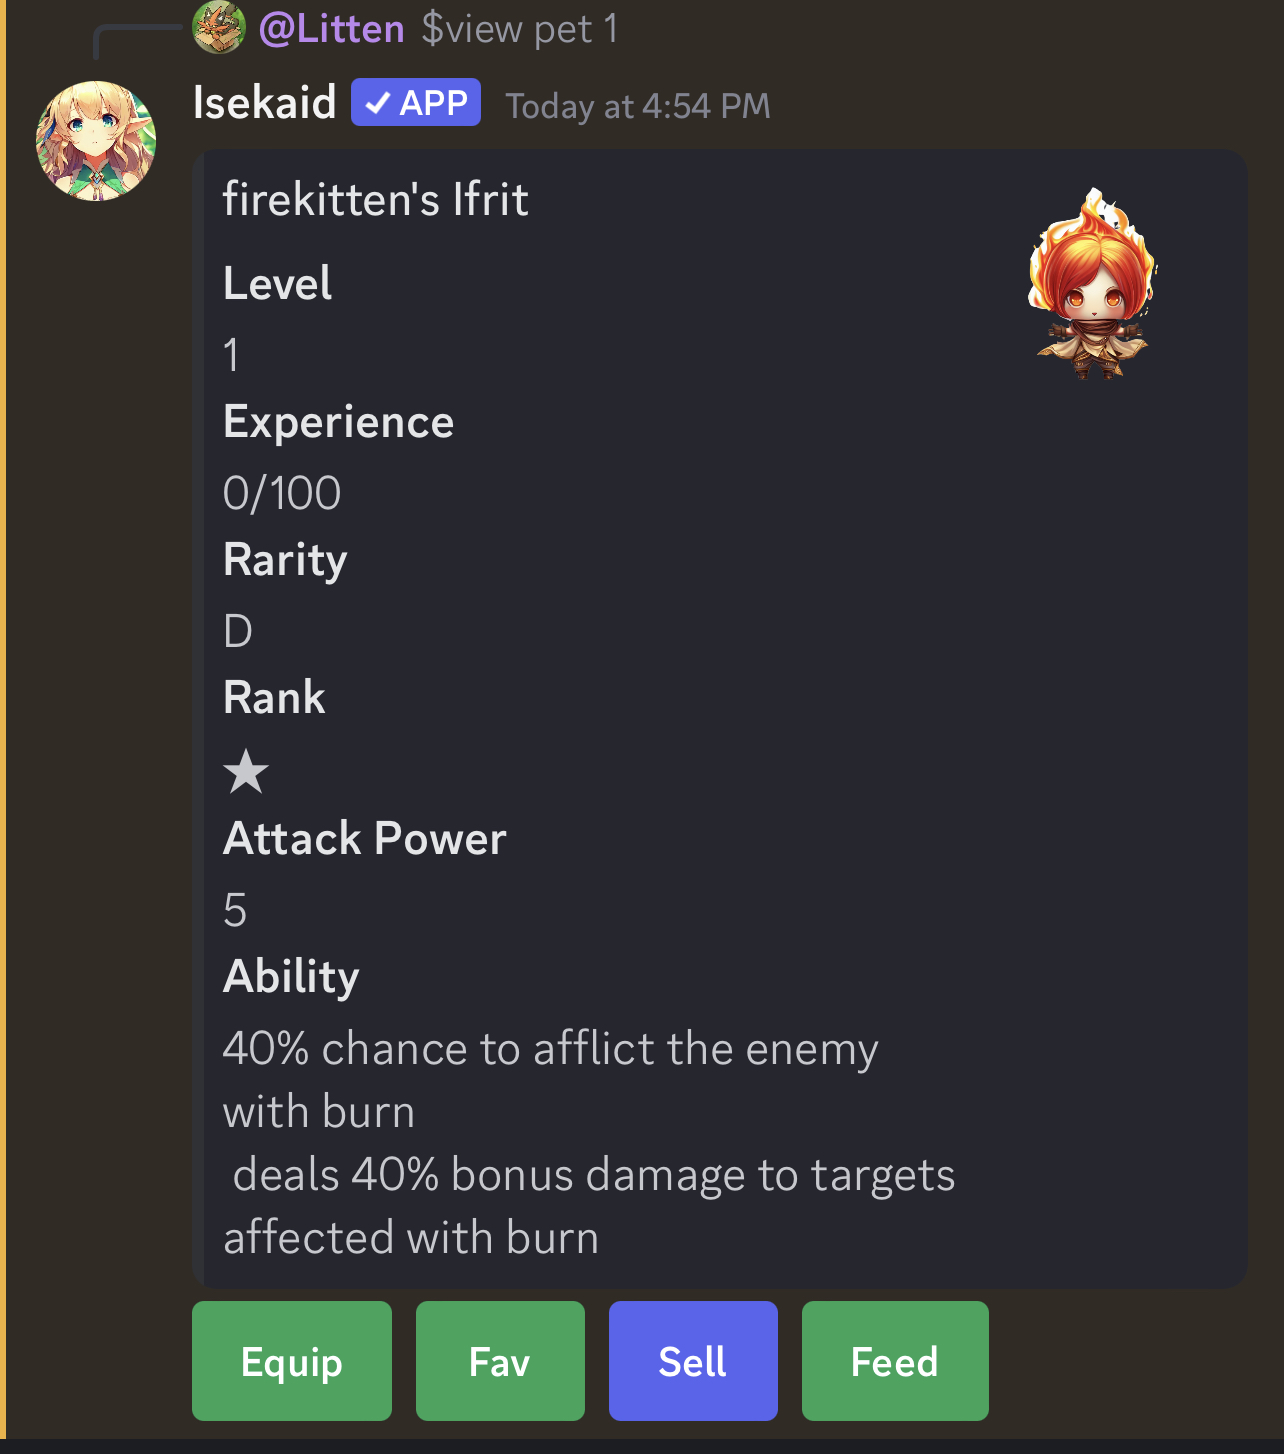Screen dimensions: 1284x1454
Task: Click the rank star icon
Action: (246, 771)
